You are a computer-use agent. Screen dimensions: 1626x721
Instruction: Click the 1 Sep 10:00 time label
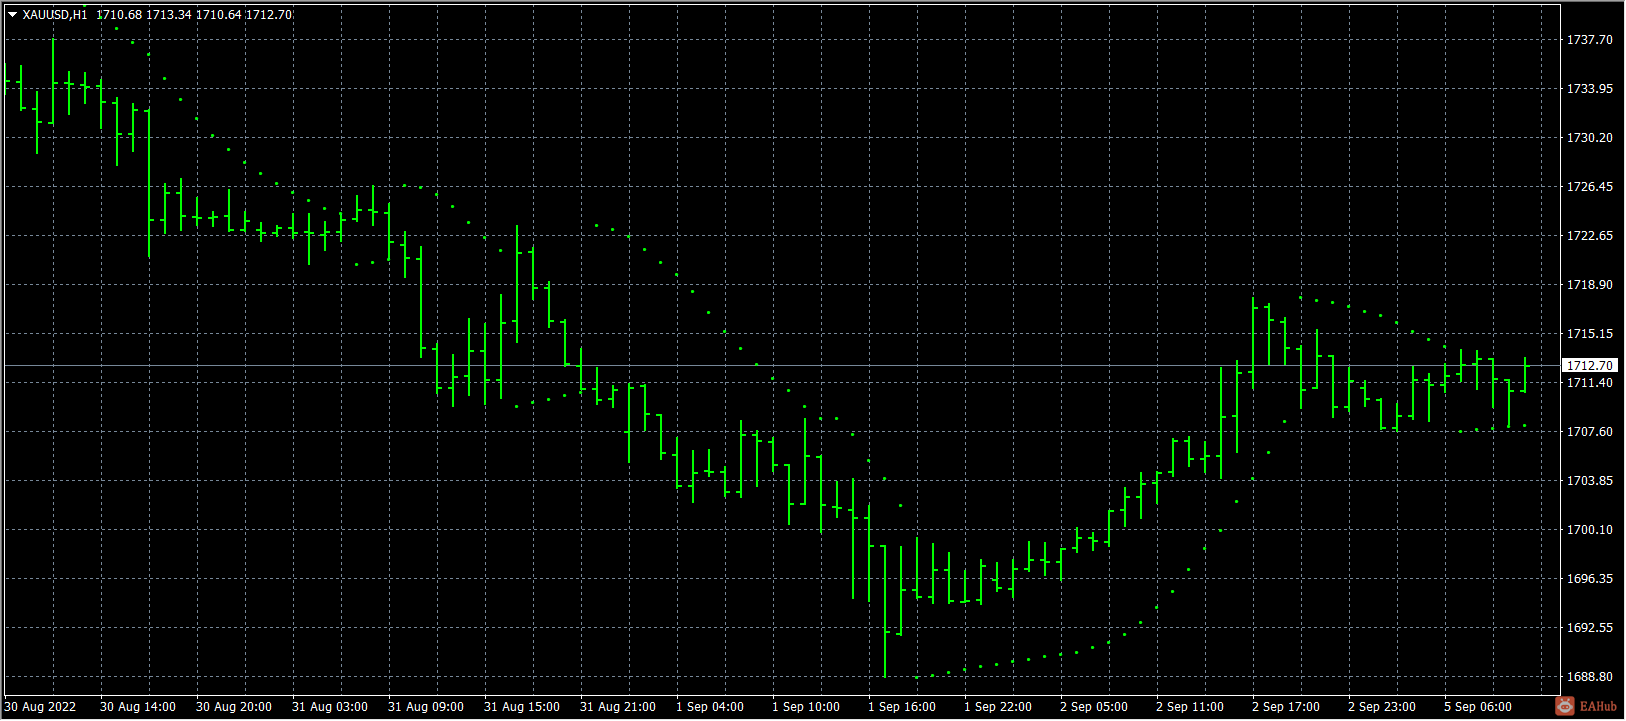pyautogui.click(x=806, y=707)
